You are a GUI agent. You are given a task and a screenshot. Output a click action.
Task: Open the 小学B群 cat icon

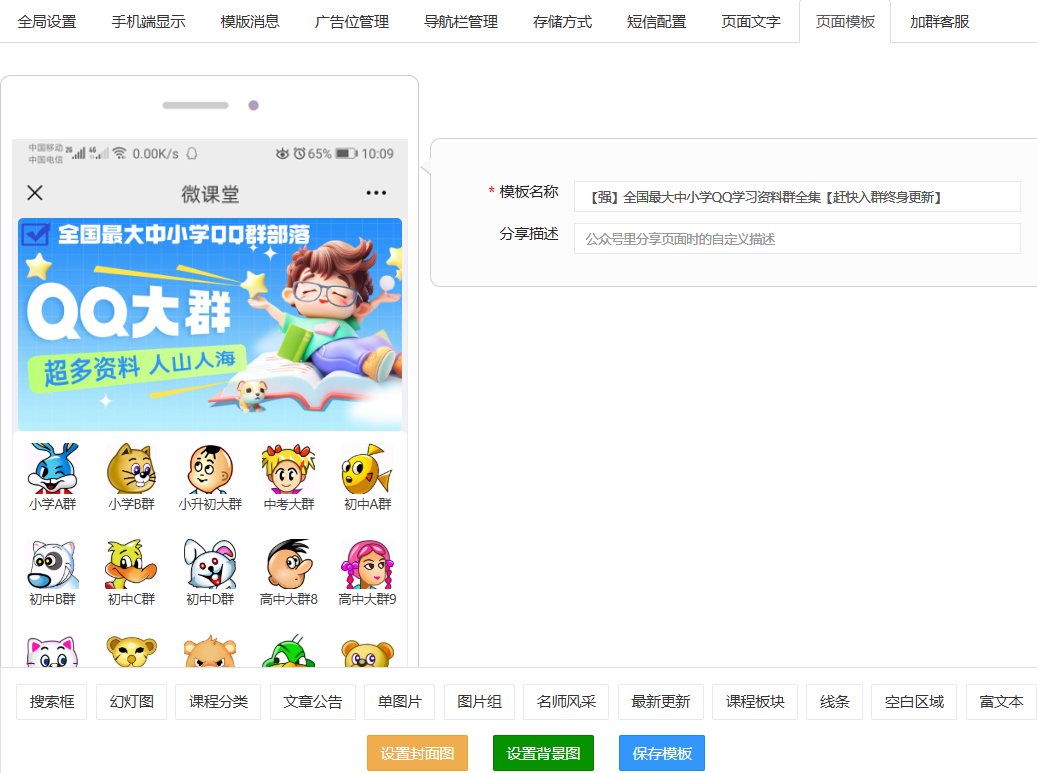pos(131,469)
